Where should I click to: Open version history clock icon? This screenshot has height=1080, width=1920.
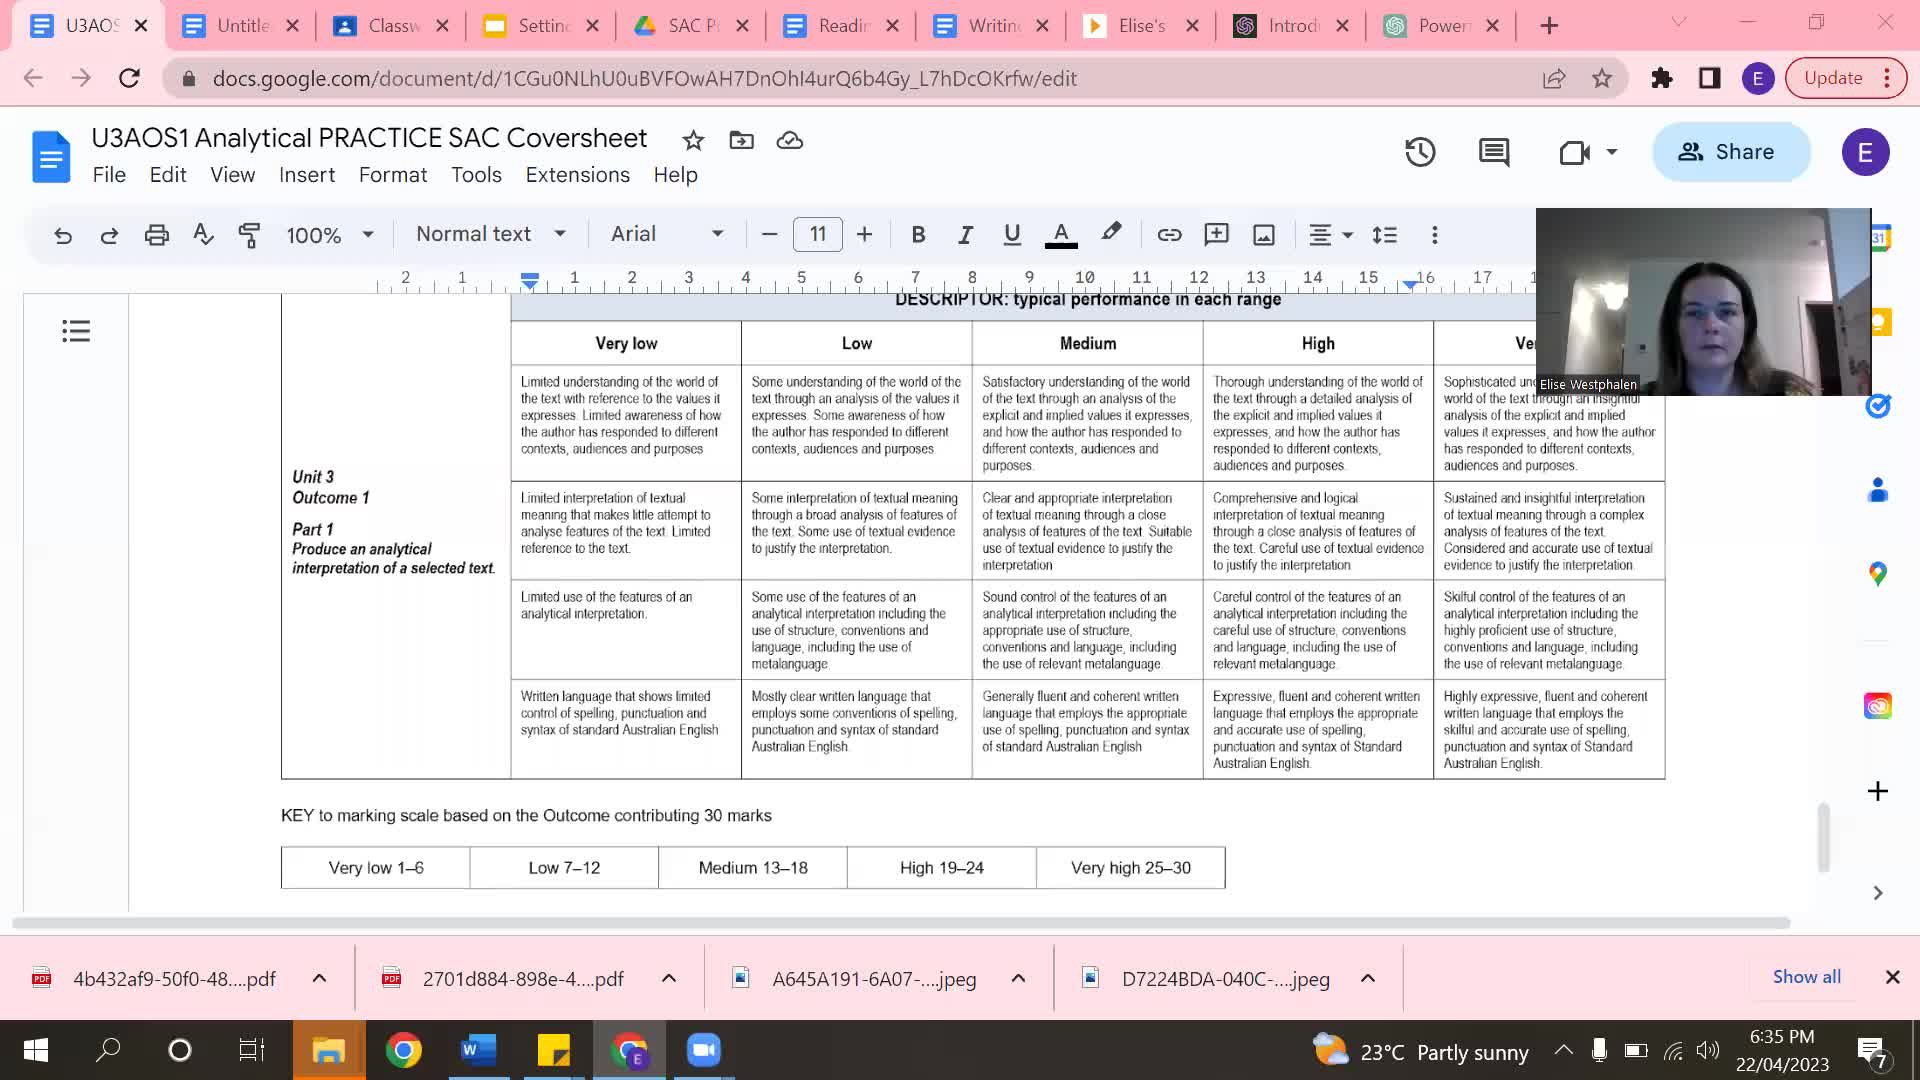click(1420, 152)
